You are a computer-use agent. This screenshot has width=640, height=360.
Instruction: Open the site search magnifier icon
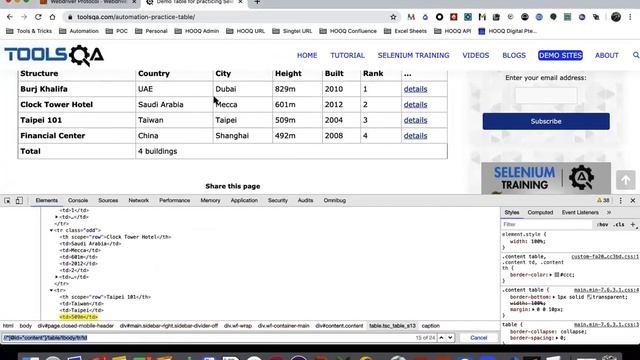[x=636, y=55]
